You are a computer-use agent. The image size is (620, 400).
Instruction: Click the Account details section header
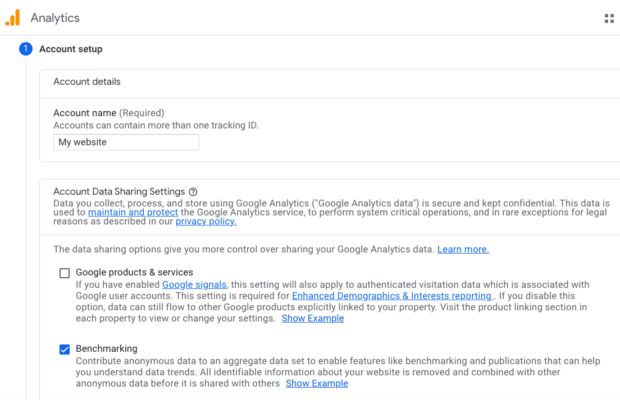[87, 82]
